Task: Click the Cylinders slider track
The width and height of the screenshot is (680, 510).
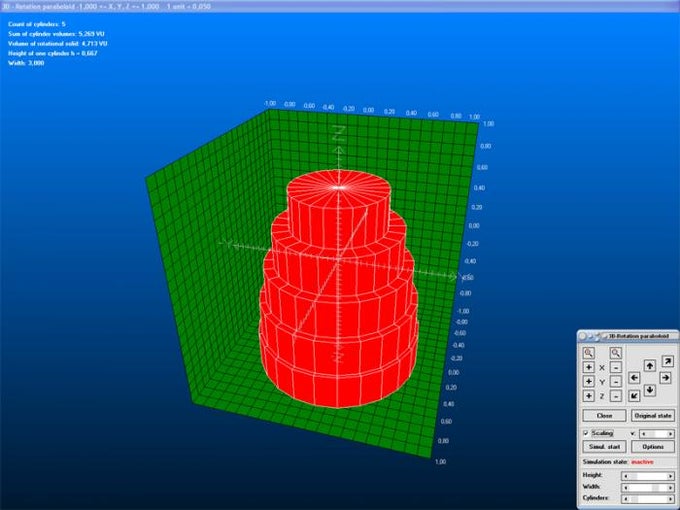Action: (x=648, y=499)
